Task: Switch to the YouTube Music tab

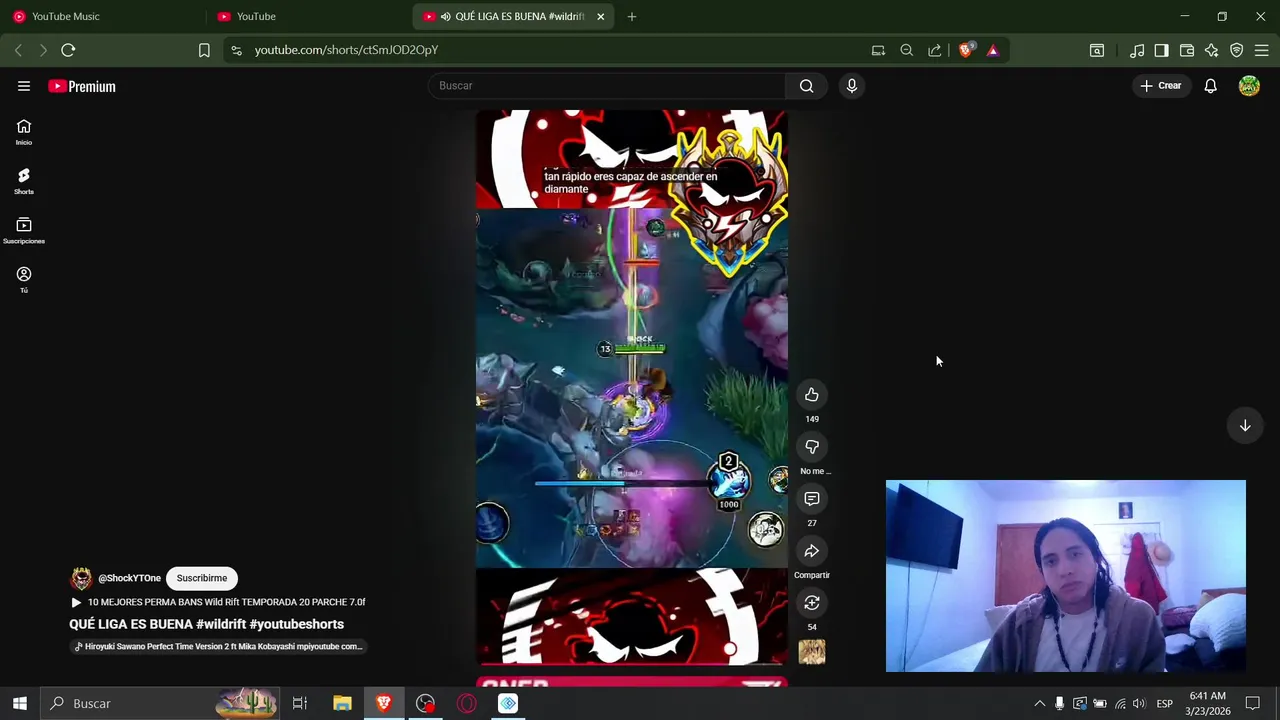Action: coord(103,16)
